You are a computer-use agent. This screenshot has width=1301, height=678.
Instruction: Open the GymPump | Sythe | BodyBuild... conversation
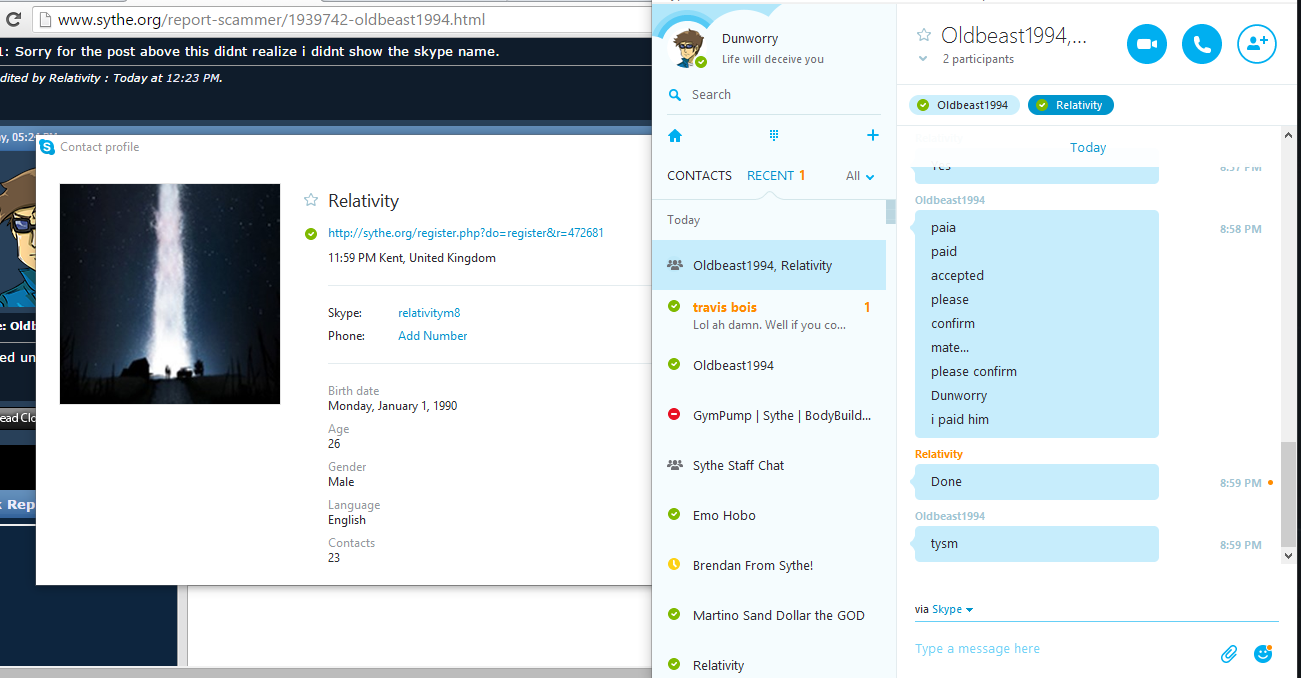(x=769, y=415)
